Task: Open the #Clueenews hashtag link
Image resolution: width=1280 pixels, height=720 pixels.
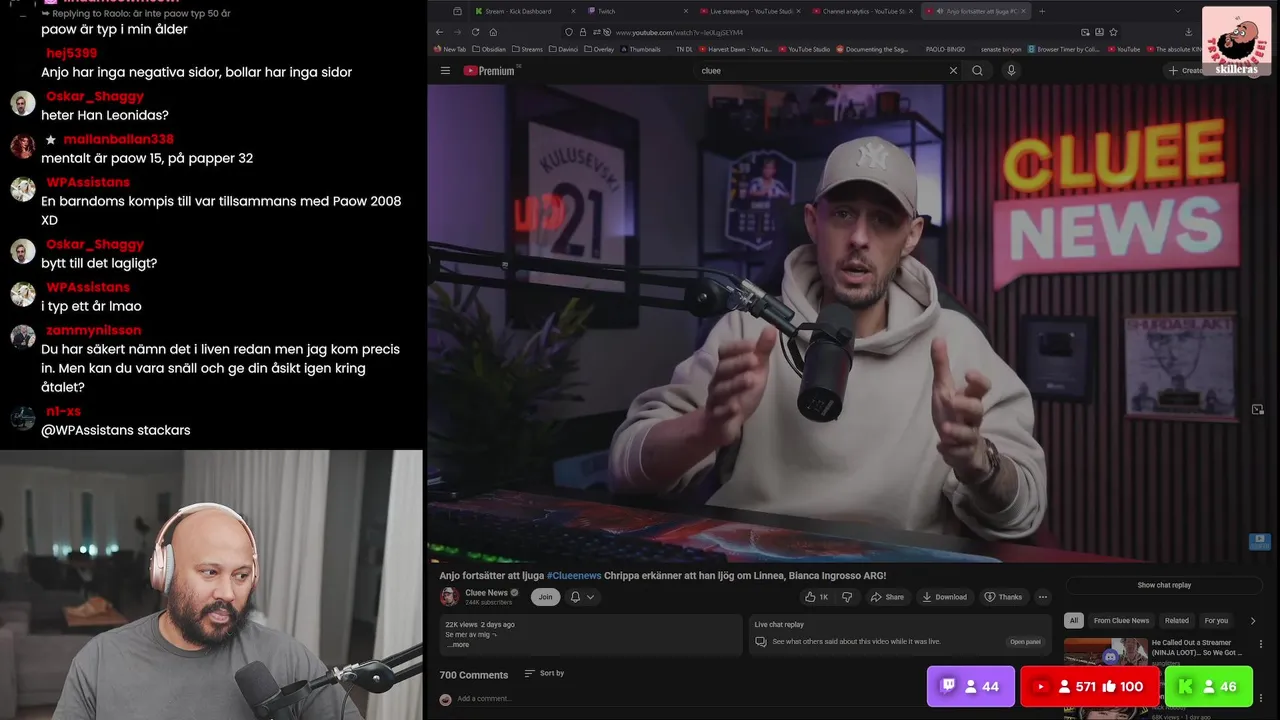Action: click(574, 575)
